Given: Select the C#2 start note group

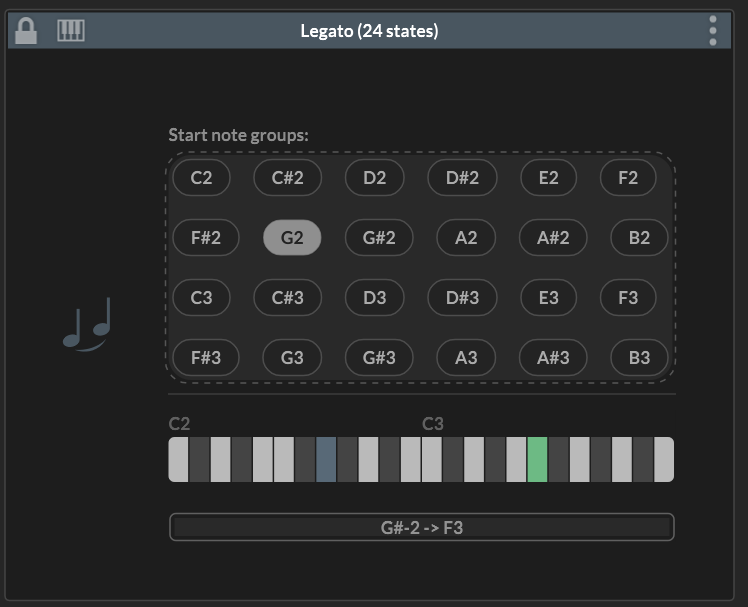Looking at the screenshot, I should pos(288,178).
